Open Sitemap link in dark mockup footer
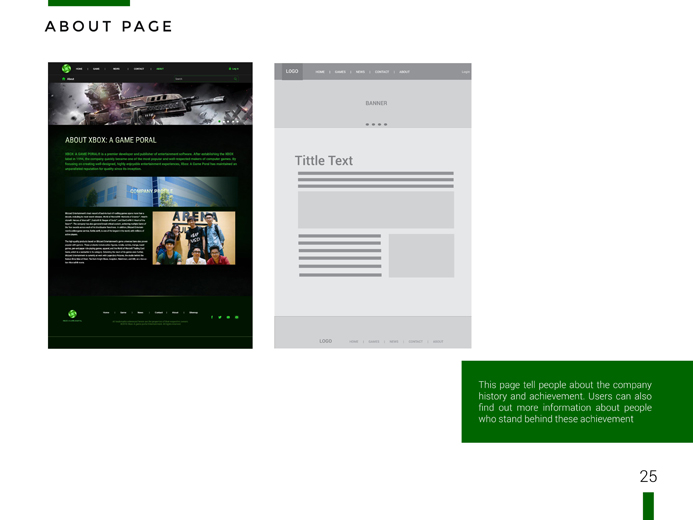This screenshot has height=520, width=693. 194,312
